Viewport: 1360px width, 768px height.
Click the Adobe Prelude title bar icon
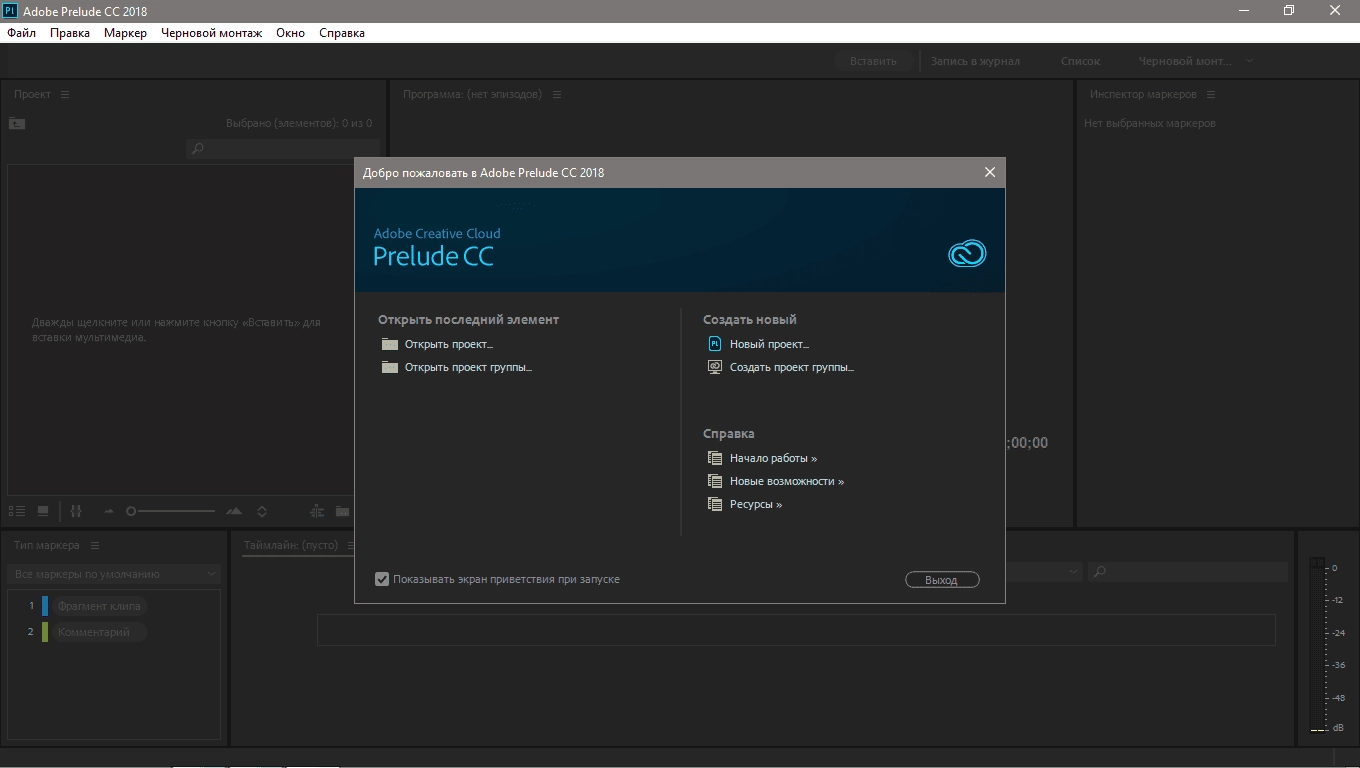point(10,11)
